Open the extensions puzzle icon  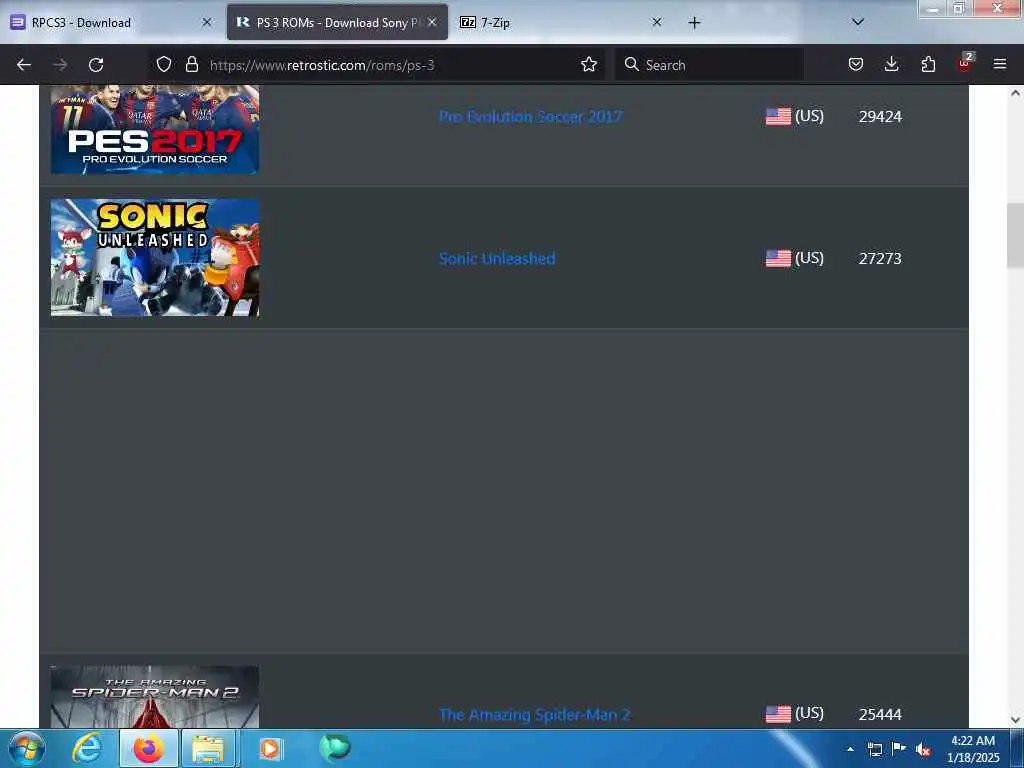click(x=928, y=64)
